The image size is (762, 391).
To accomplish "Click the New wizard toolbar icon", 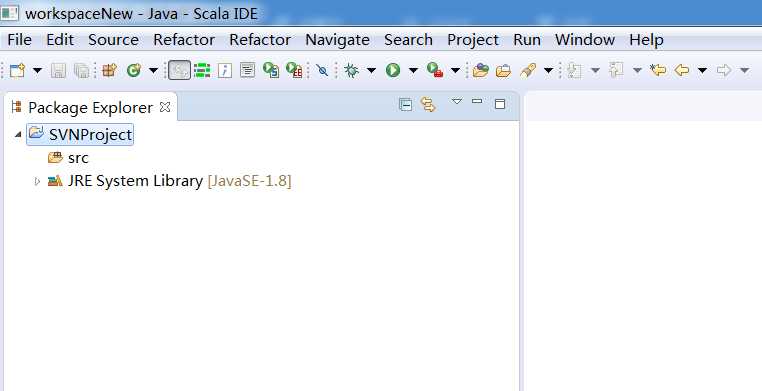I will [17, 70].
